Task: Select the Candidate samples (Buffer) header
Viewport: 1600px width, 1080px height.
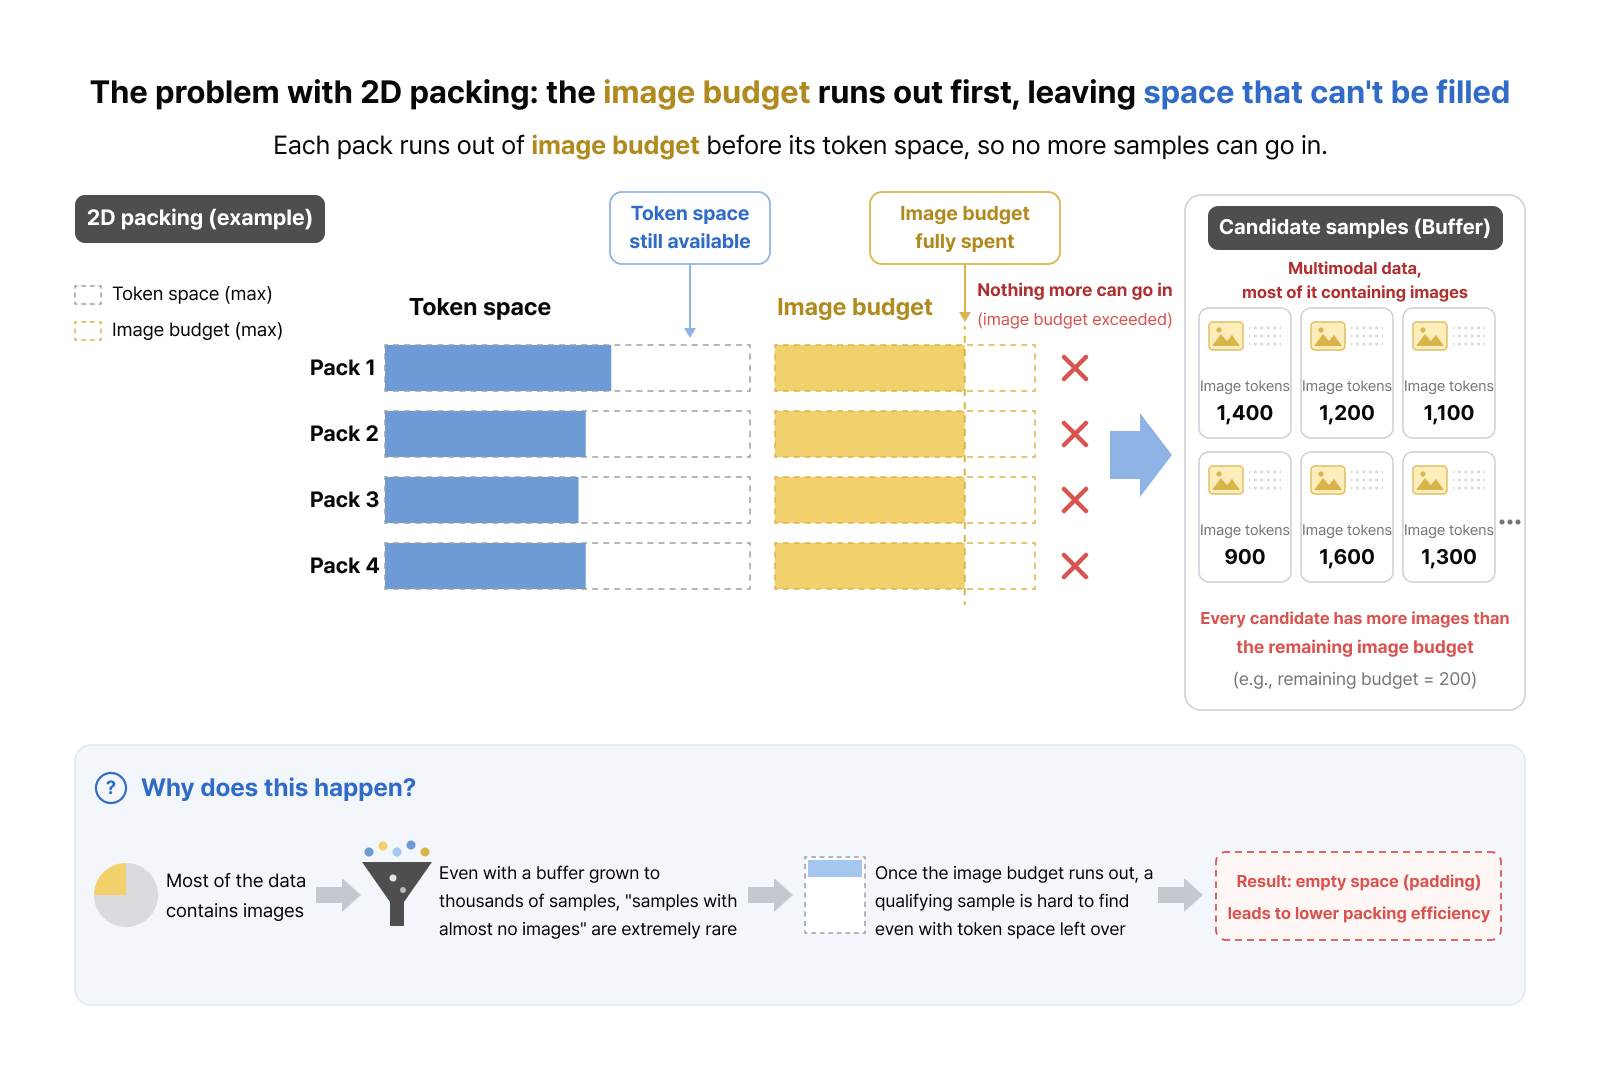Action: [x=1355, y=227]
